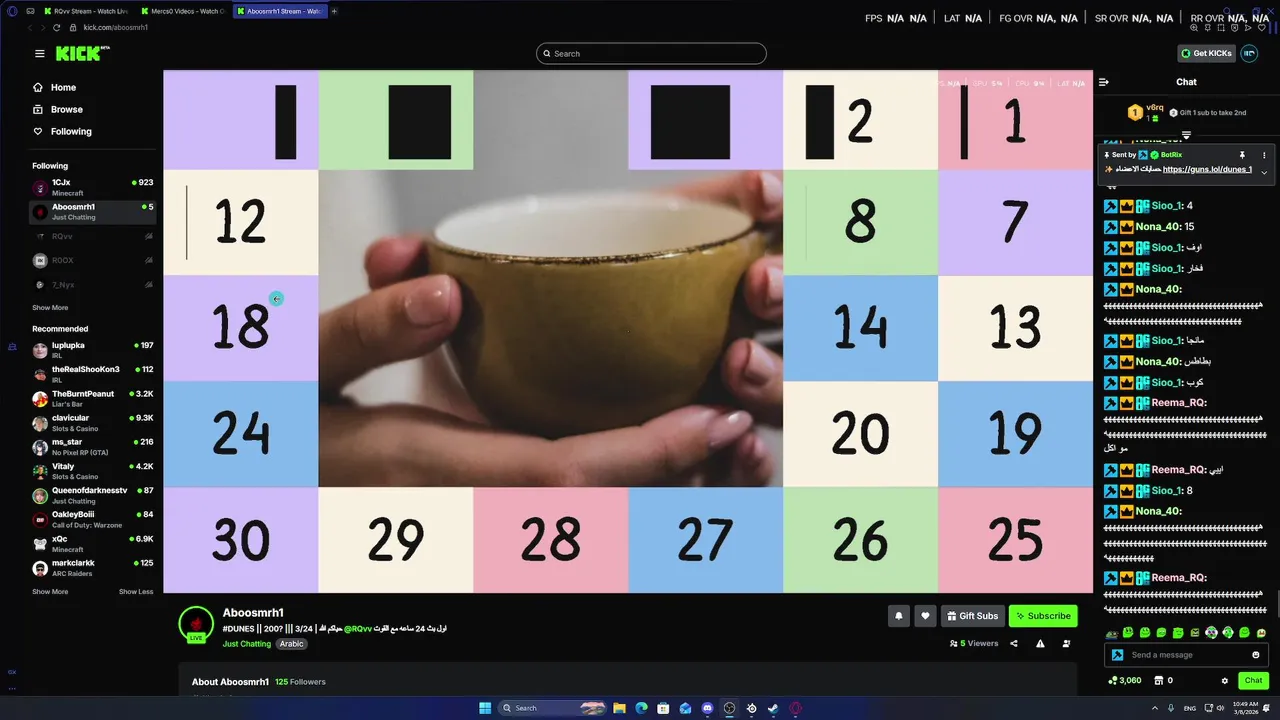The height and width of the screenshot is (720, 1280).
Task: Reload the page with refresh icon
Action: 57,27
